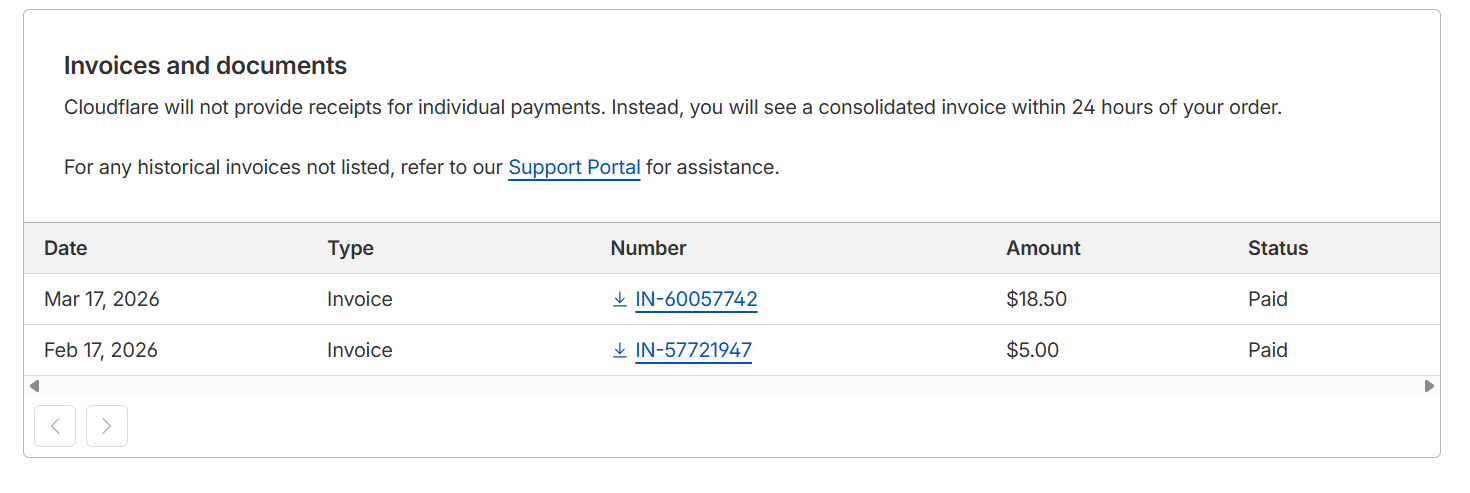Image resolution: width=1470 pixels, height=493 pixels.
Task: Go to the previous page of invoices
Action: tap(55, 426)
